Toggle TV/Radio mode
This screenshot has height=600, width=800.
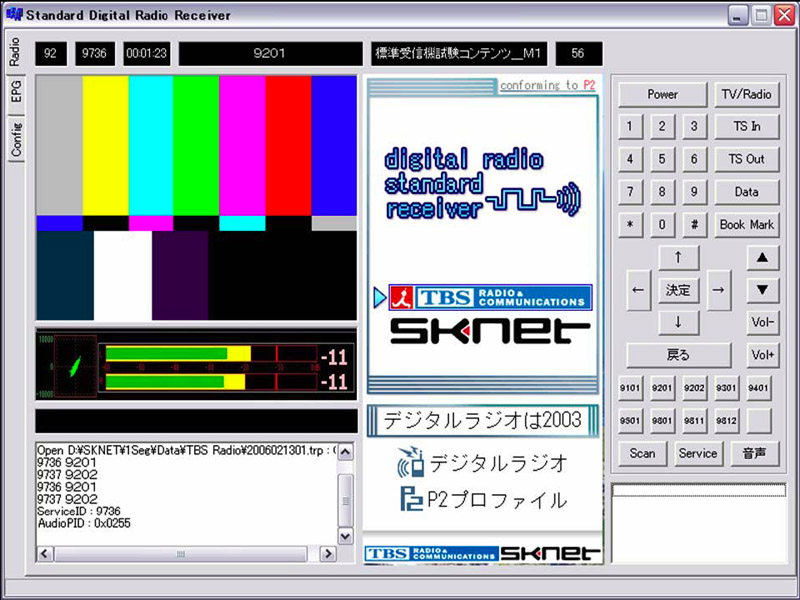(746, 94)
